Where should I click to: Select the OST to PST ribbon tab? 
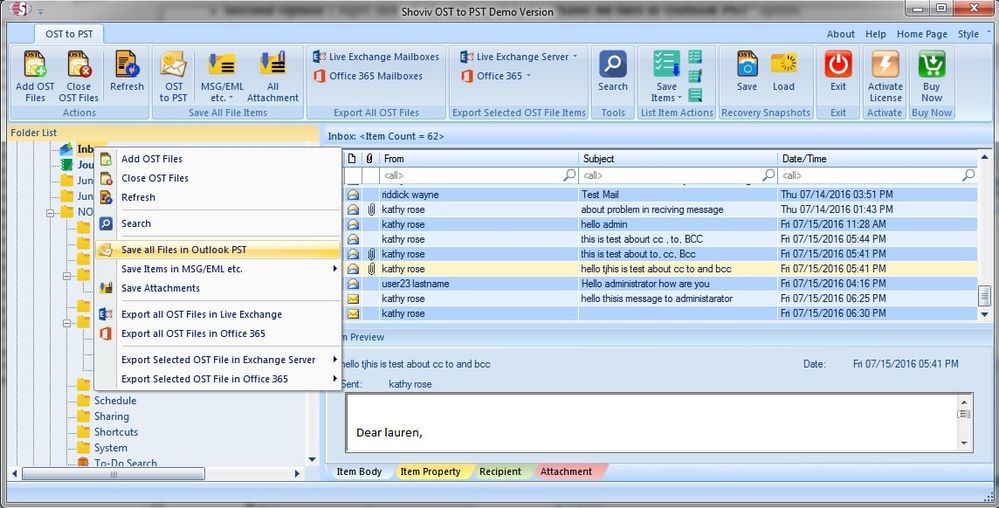click(69, 34)
